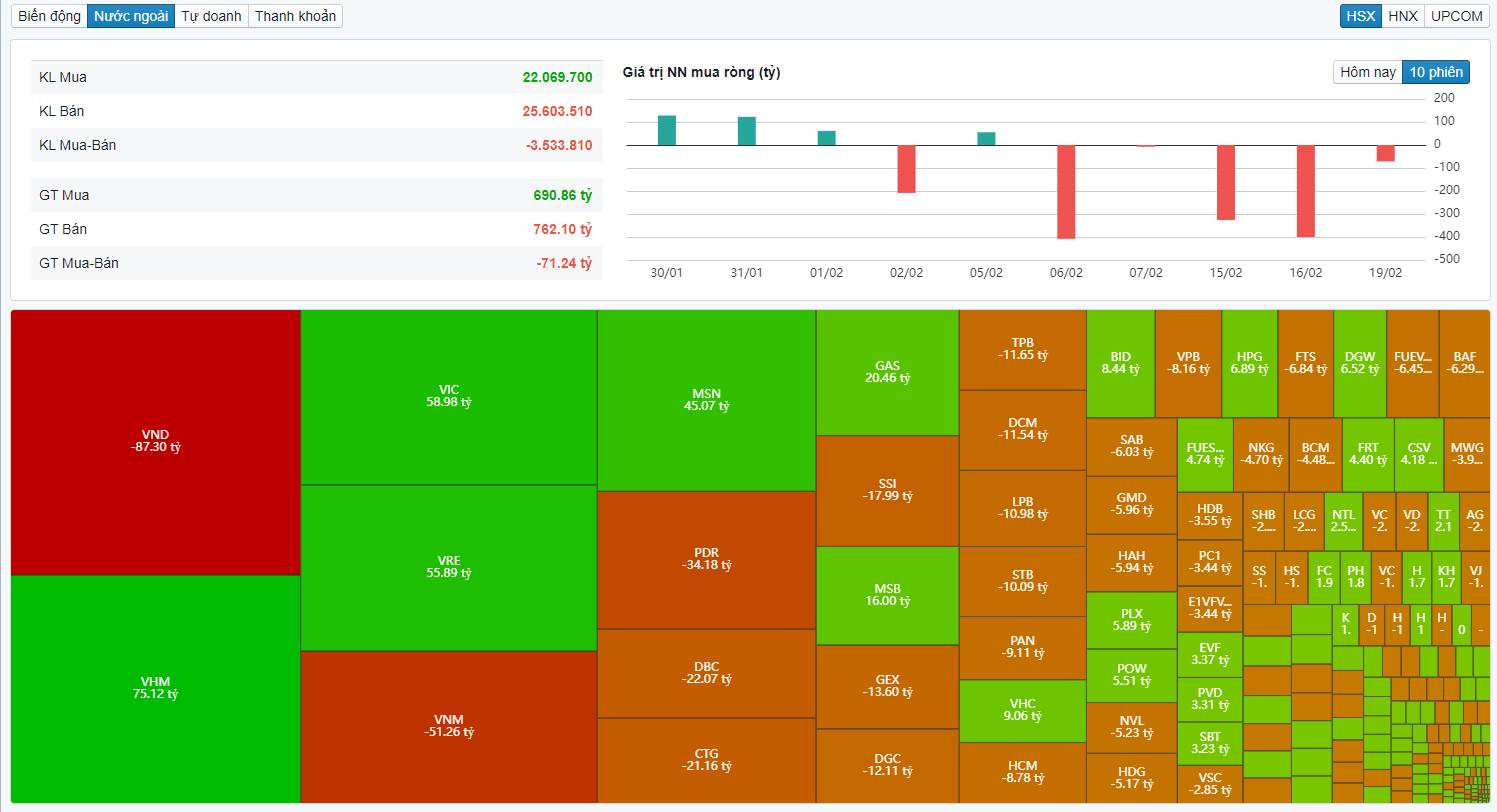Click the DBC treemap tile
This screenshot has width=1497, height=812.
click(x=707, y=674)
